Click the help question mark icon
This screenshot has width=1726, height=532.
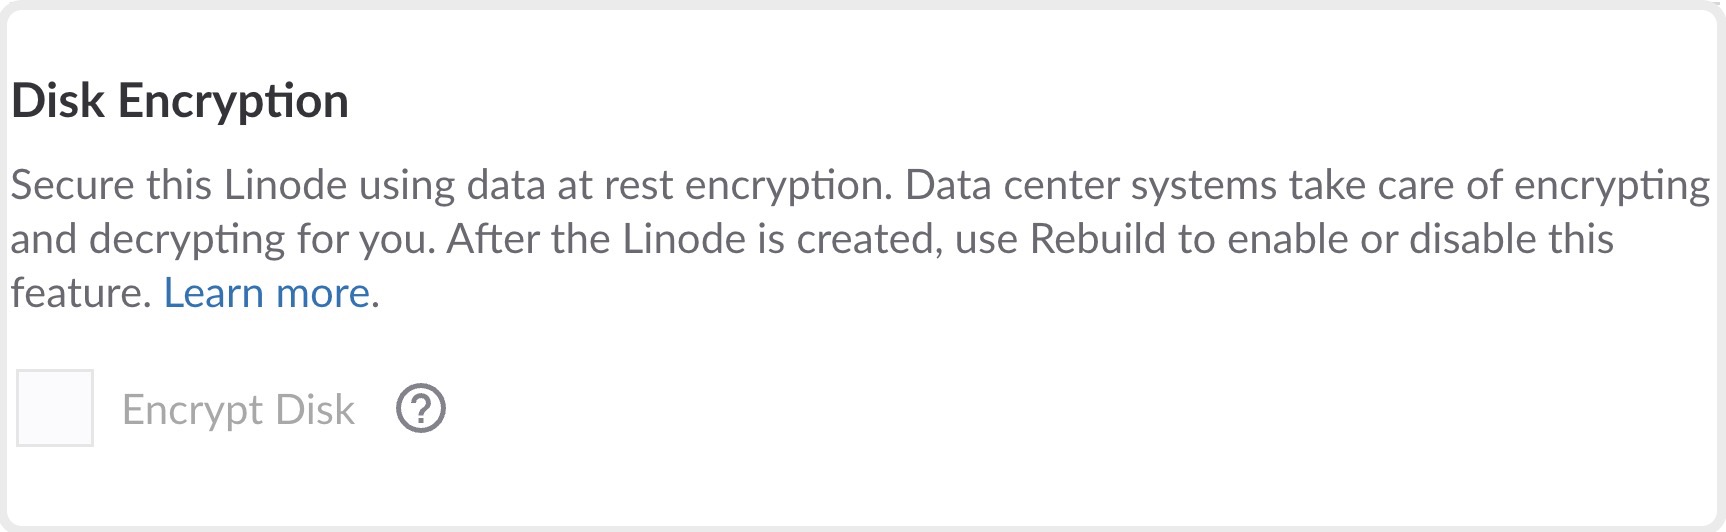pyautogui.click(x=421, y=409)
